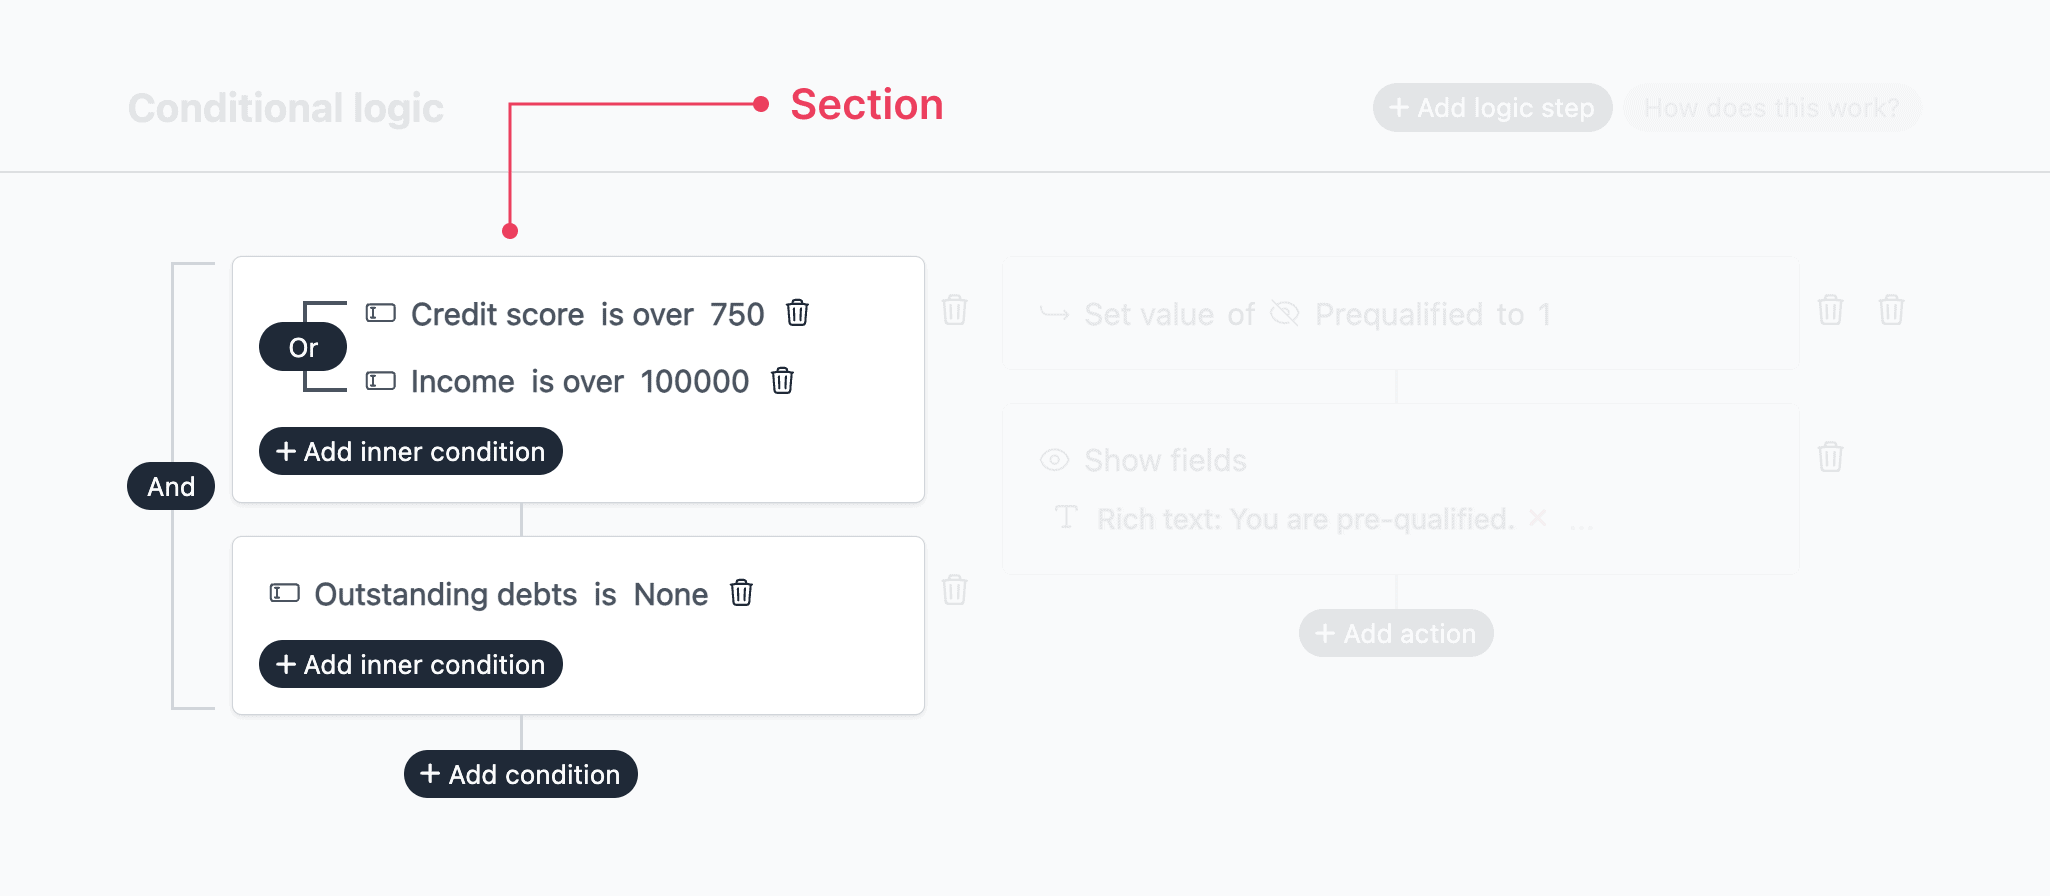The height and width of the screenshot is (896, 2050).
Task: Open the 'is over' operator for Credit score
Action: point(647,314)
